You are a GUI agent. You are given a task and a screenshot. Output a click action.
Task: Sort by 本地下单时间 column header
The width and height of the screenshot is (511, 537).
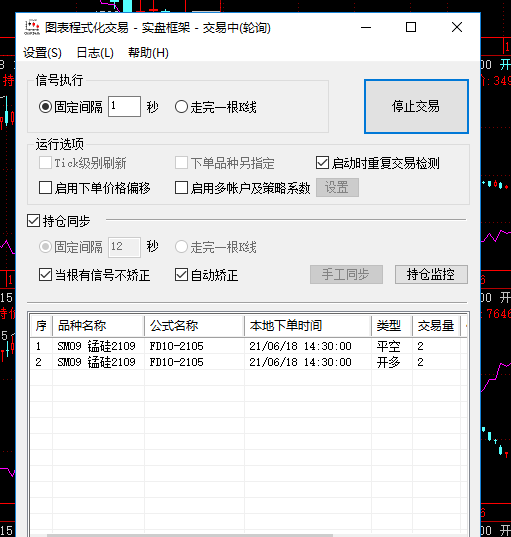(x=308, y=326)
